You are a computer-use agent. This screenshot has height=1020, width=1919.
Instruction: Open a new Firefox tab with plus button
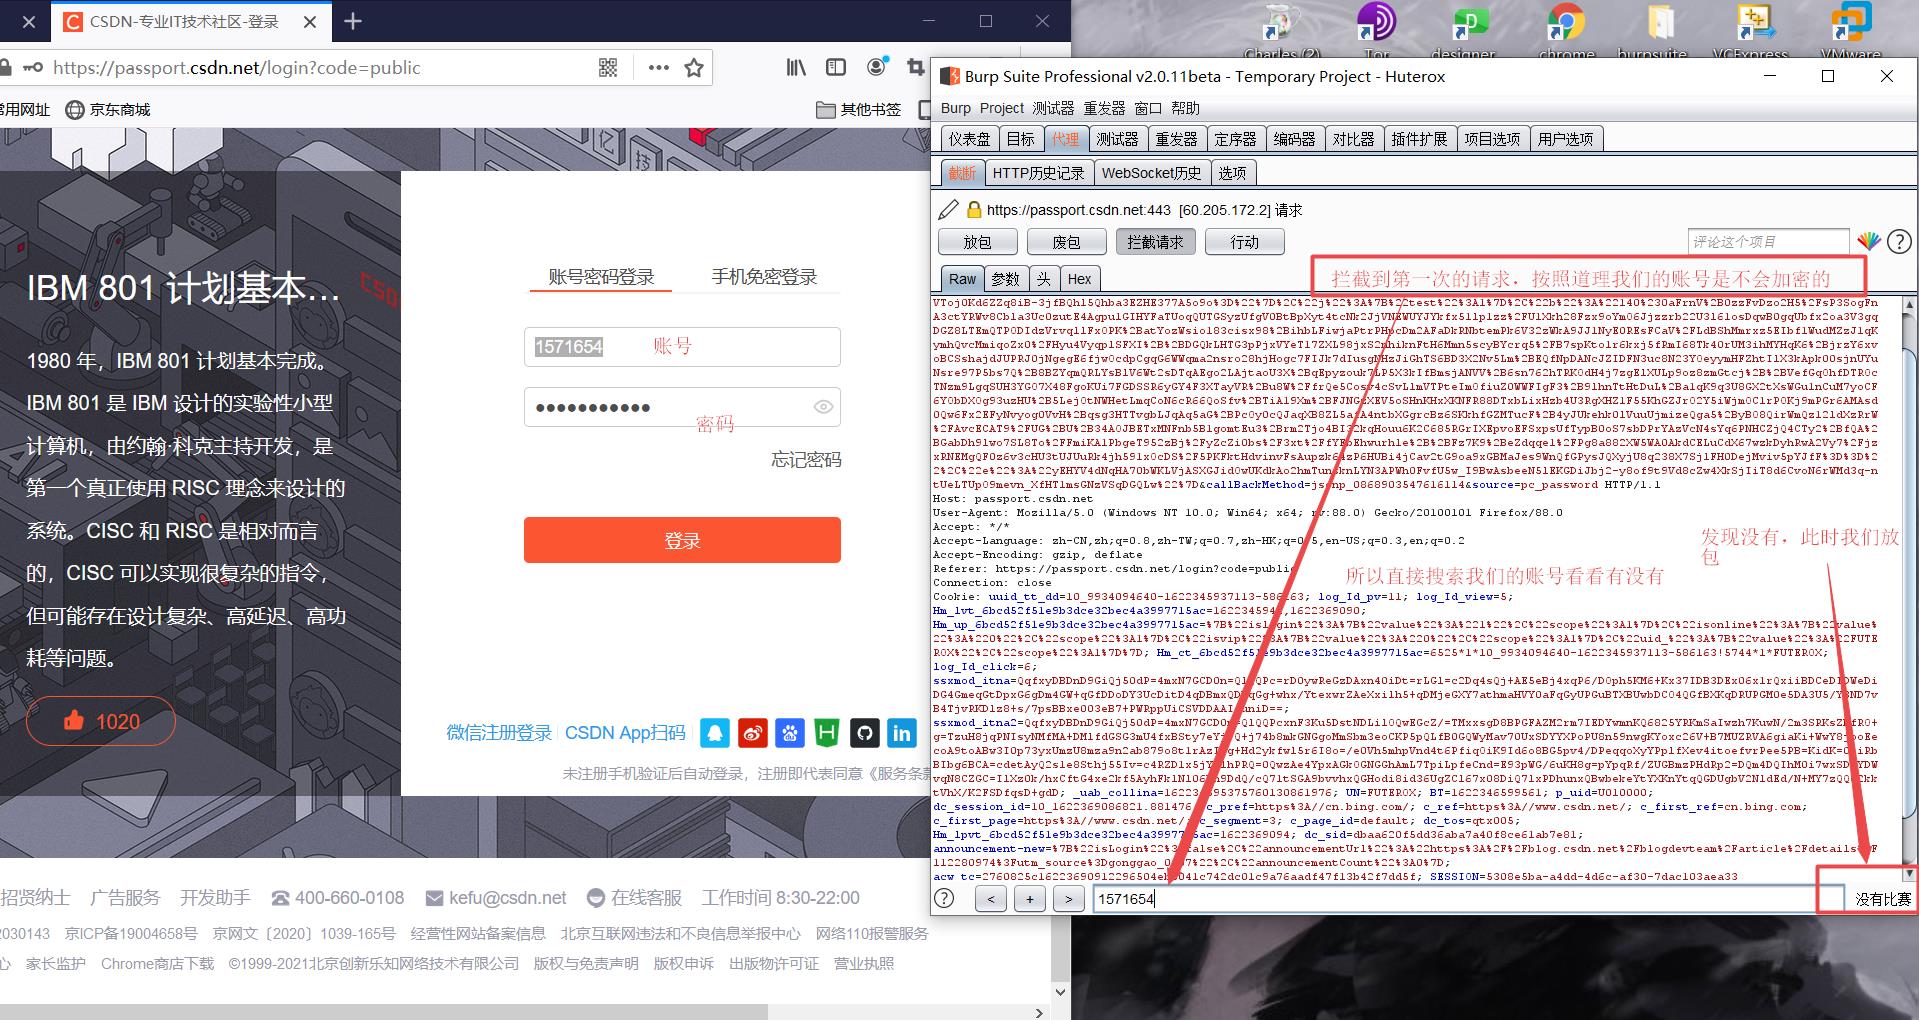(352, 21)
